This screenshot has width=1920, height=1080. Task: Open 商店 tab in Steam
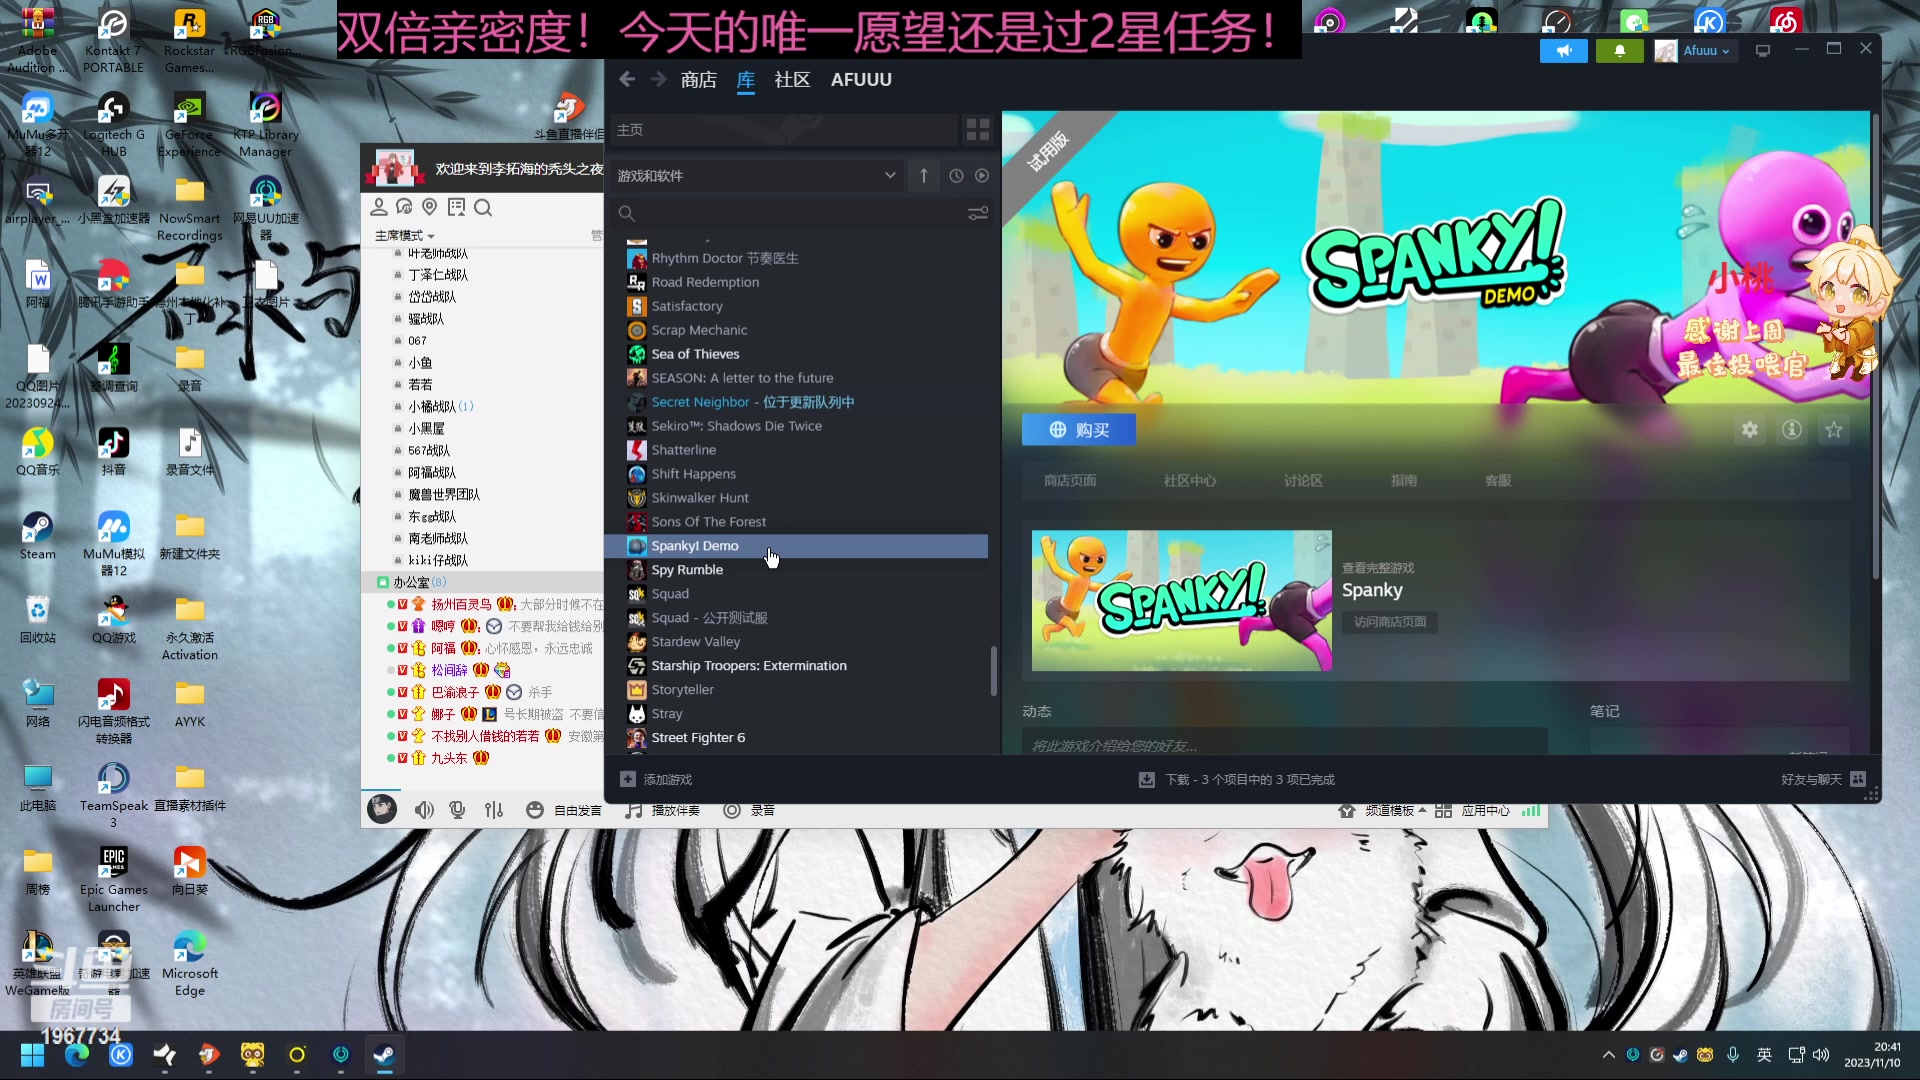(x=698, y=79)
